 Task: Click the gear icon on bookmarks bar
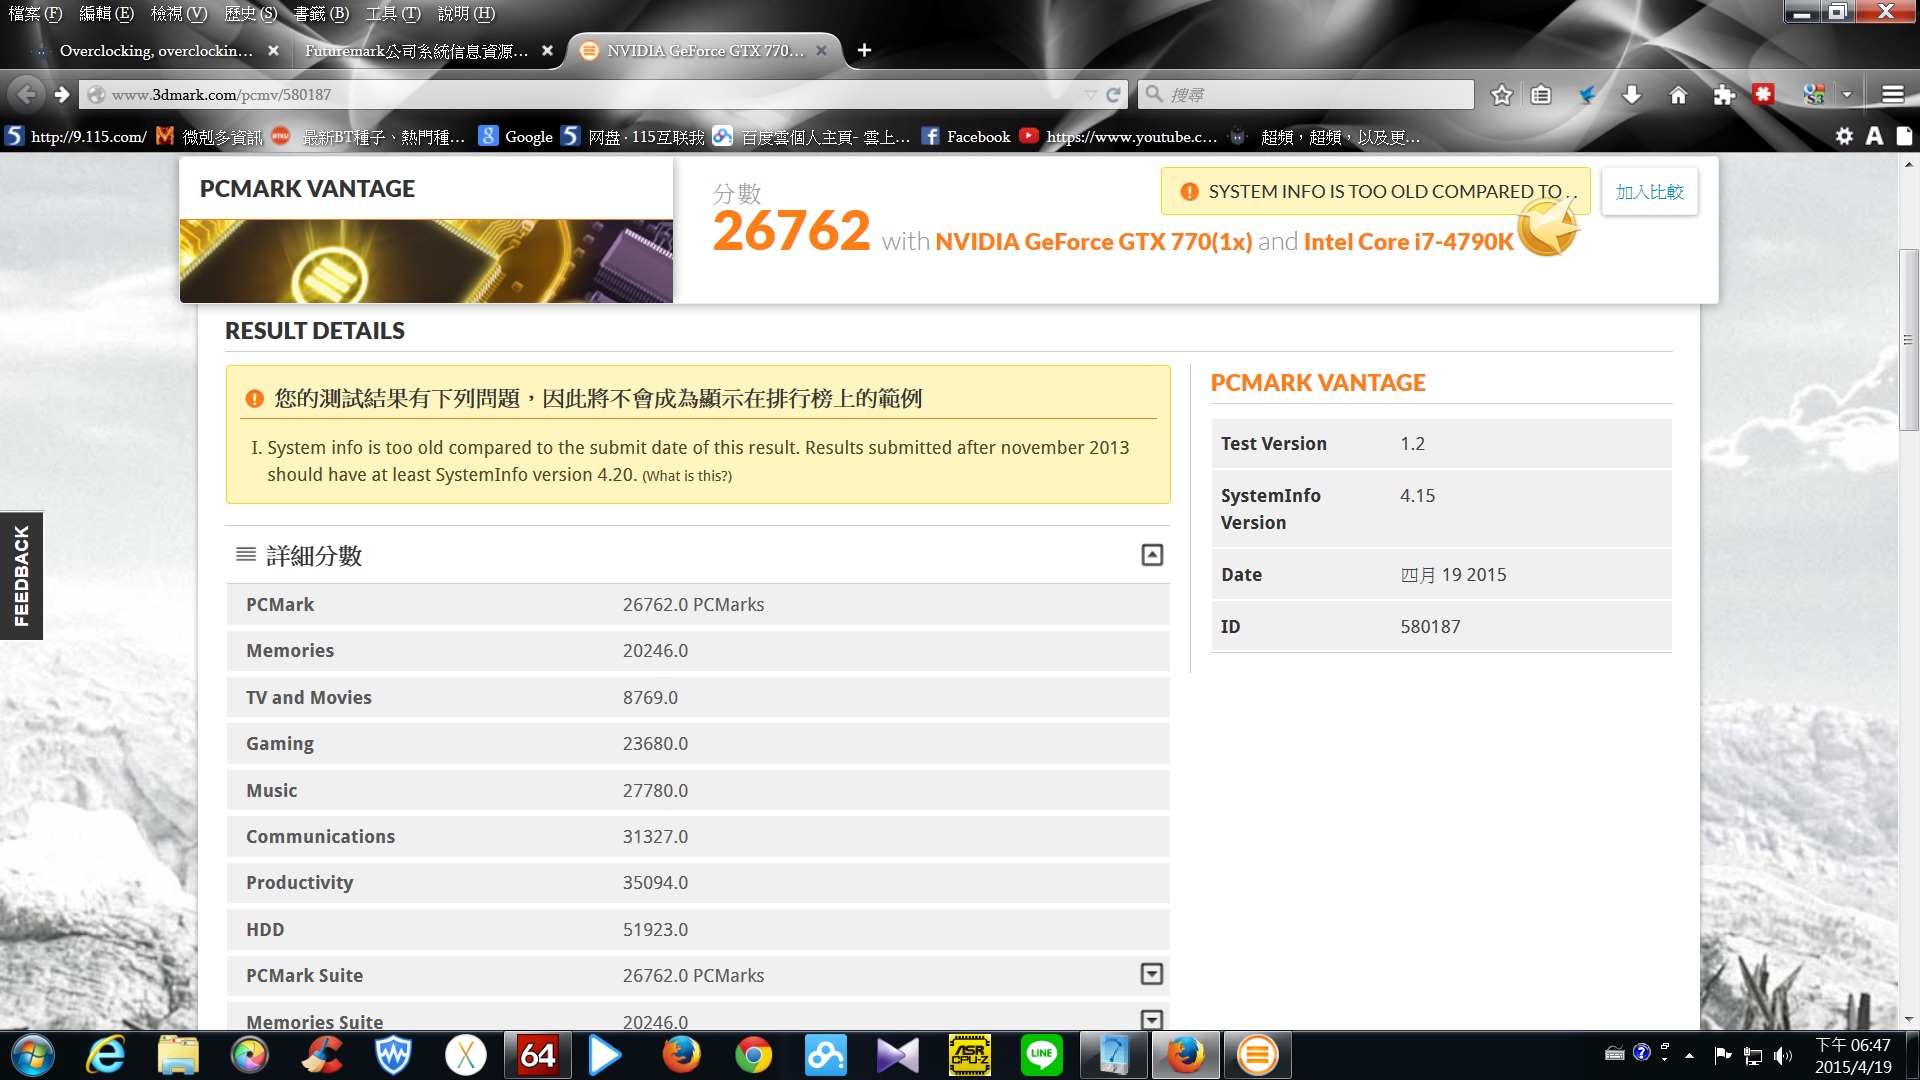click(x=1844, y=136)
